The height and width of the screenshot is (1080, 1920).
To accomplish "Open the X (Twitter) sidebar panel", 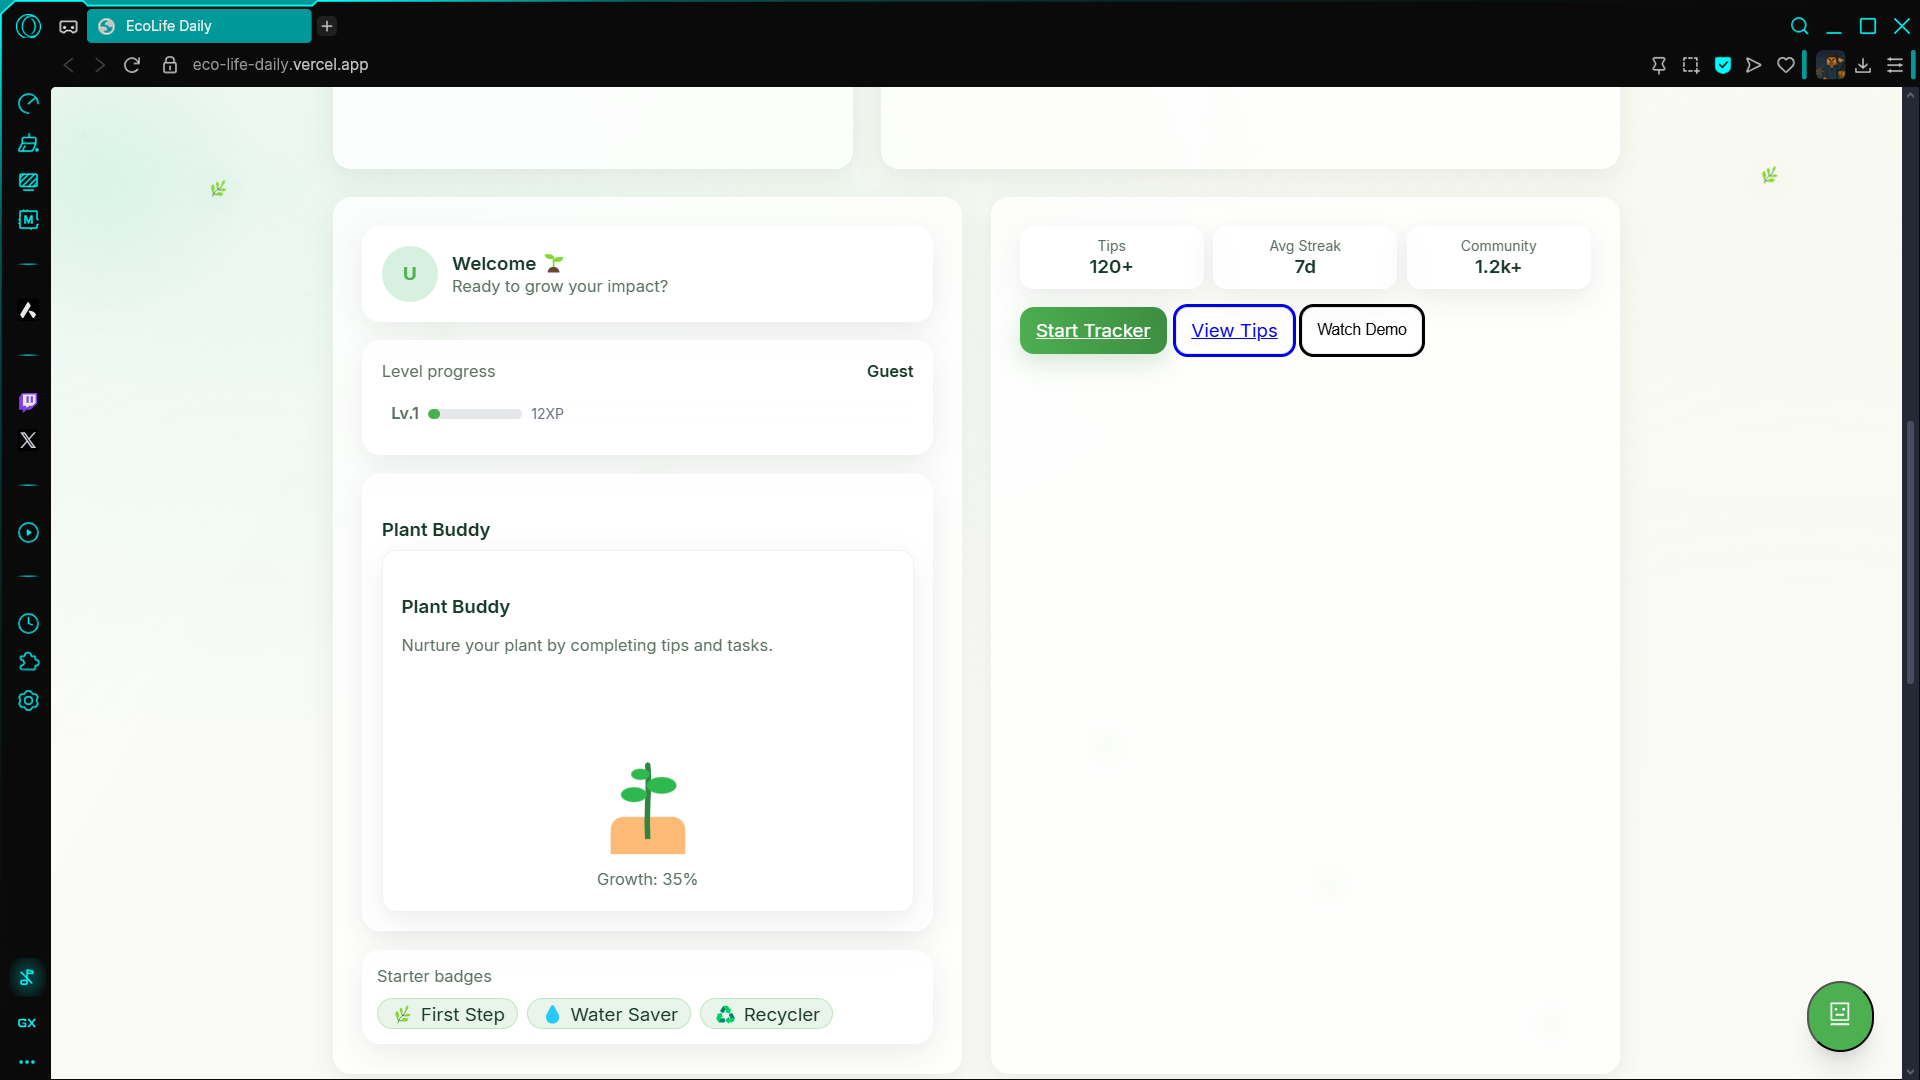I will pyautogui.click(x=28, y=440).
